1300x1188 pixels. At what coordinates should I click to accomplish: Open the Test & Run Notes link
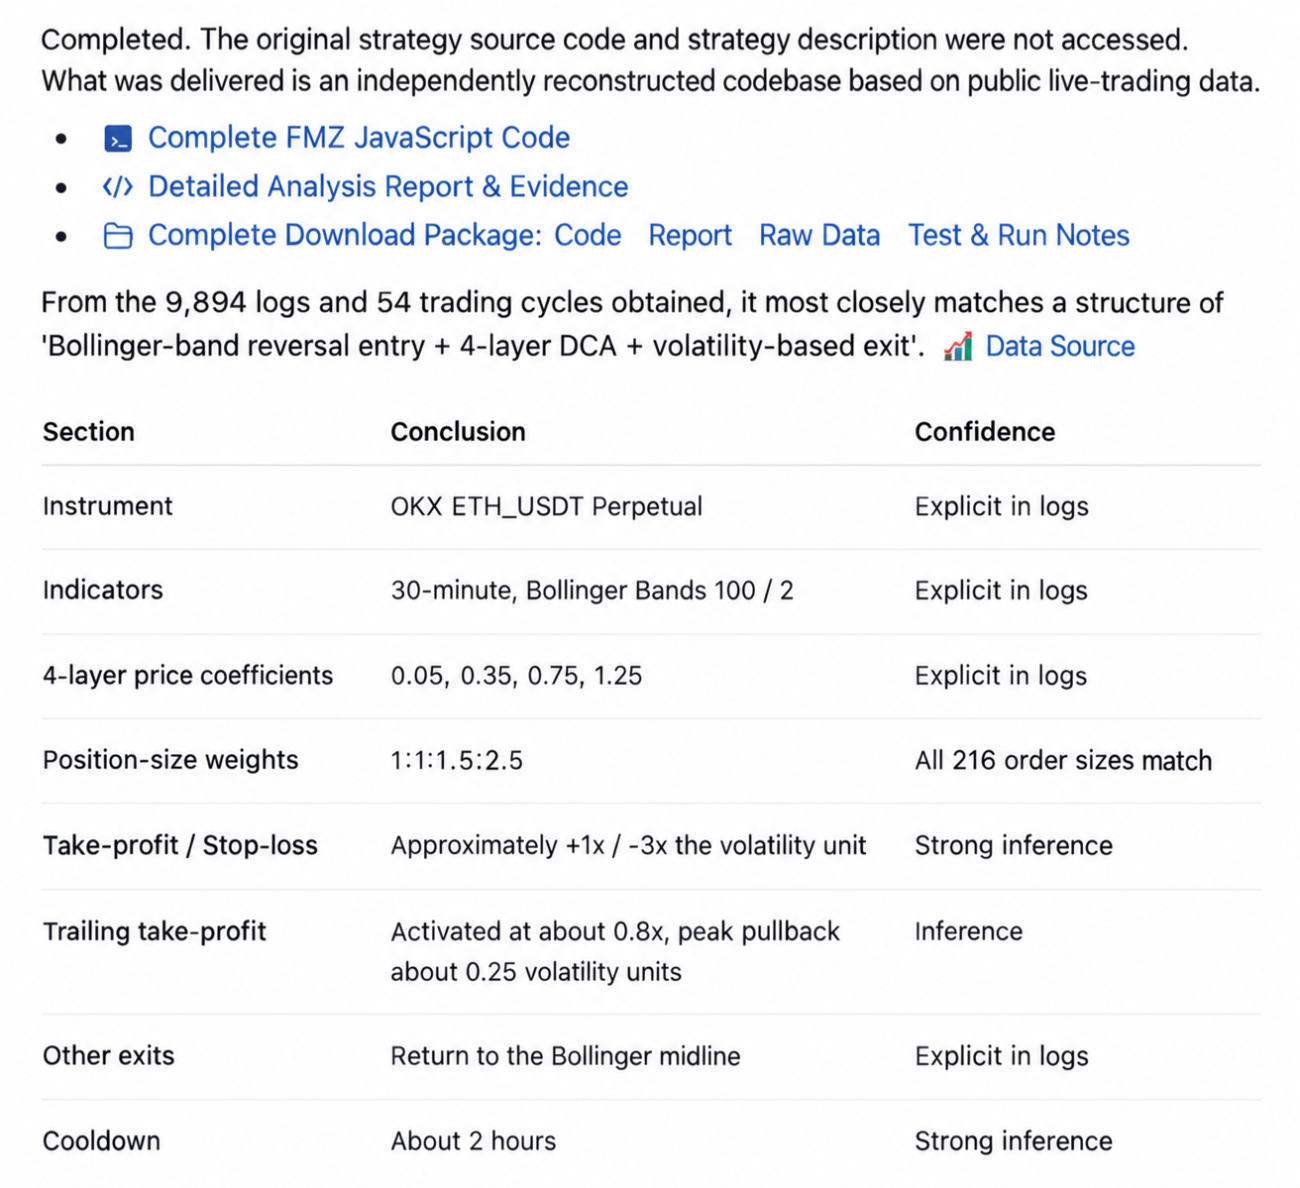1019,236
